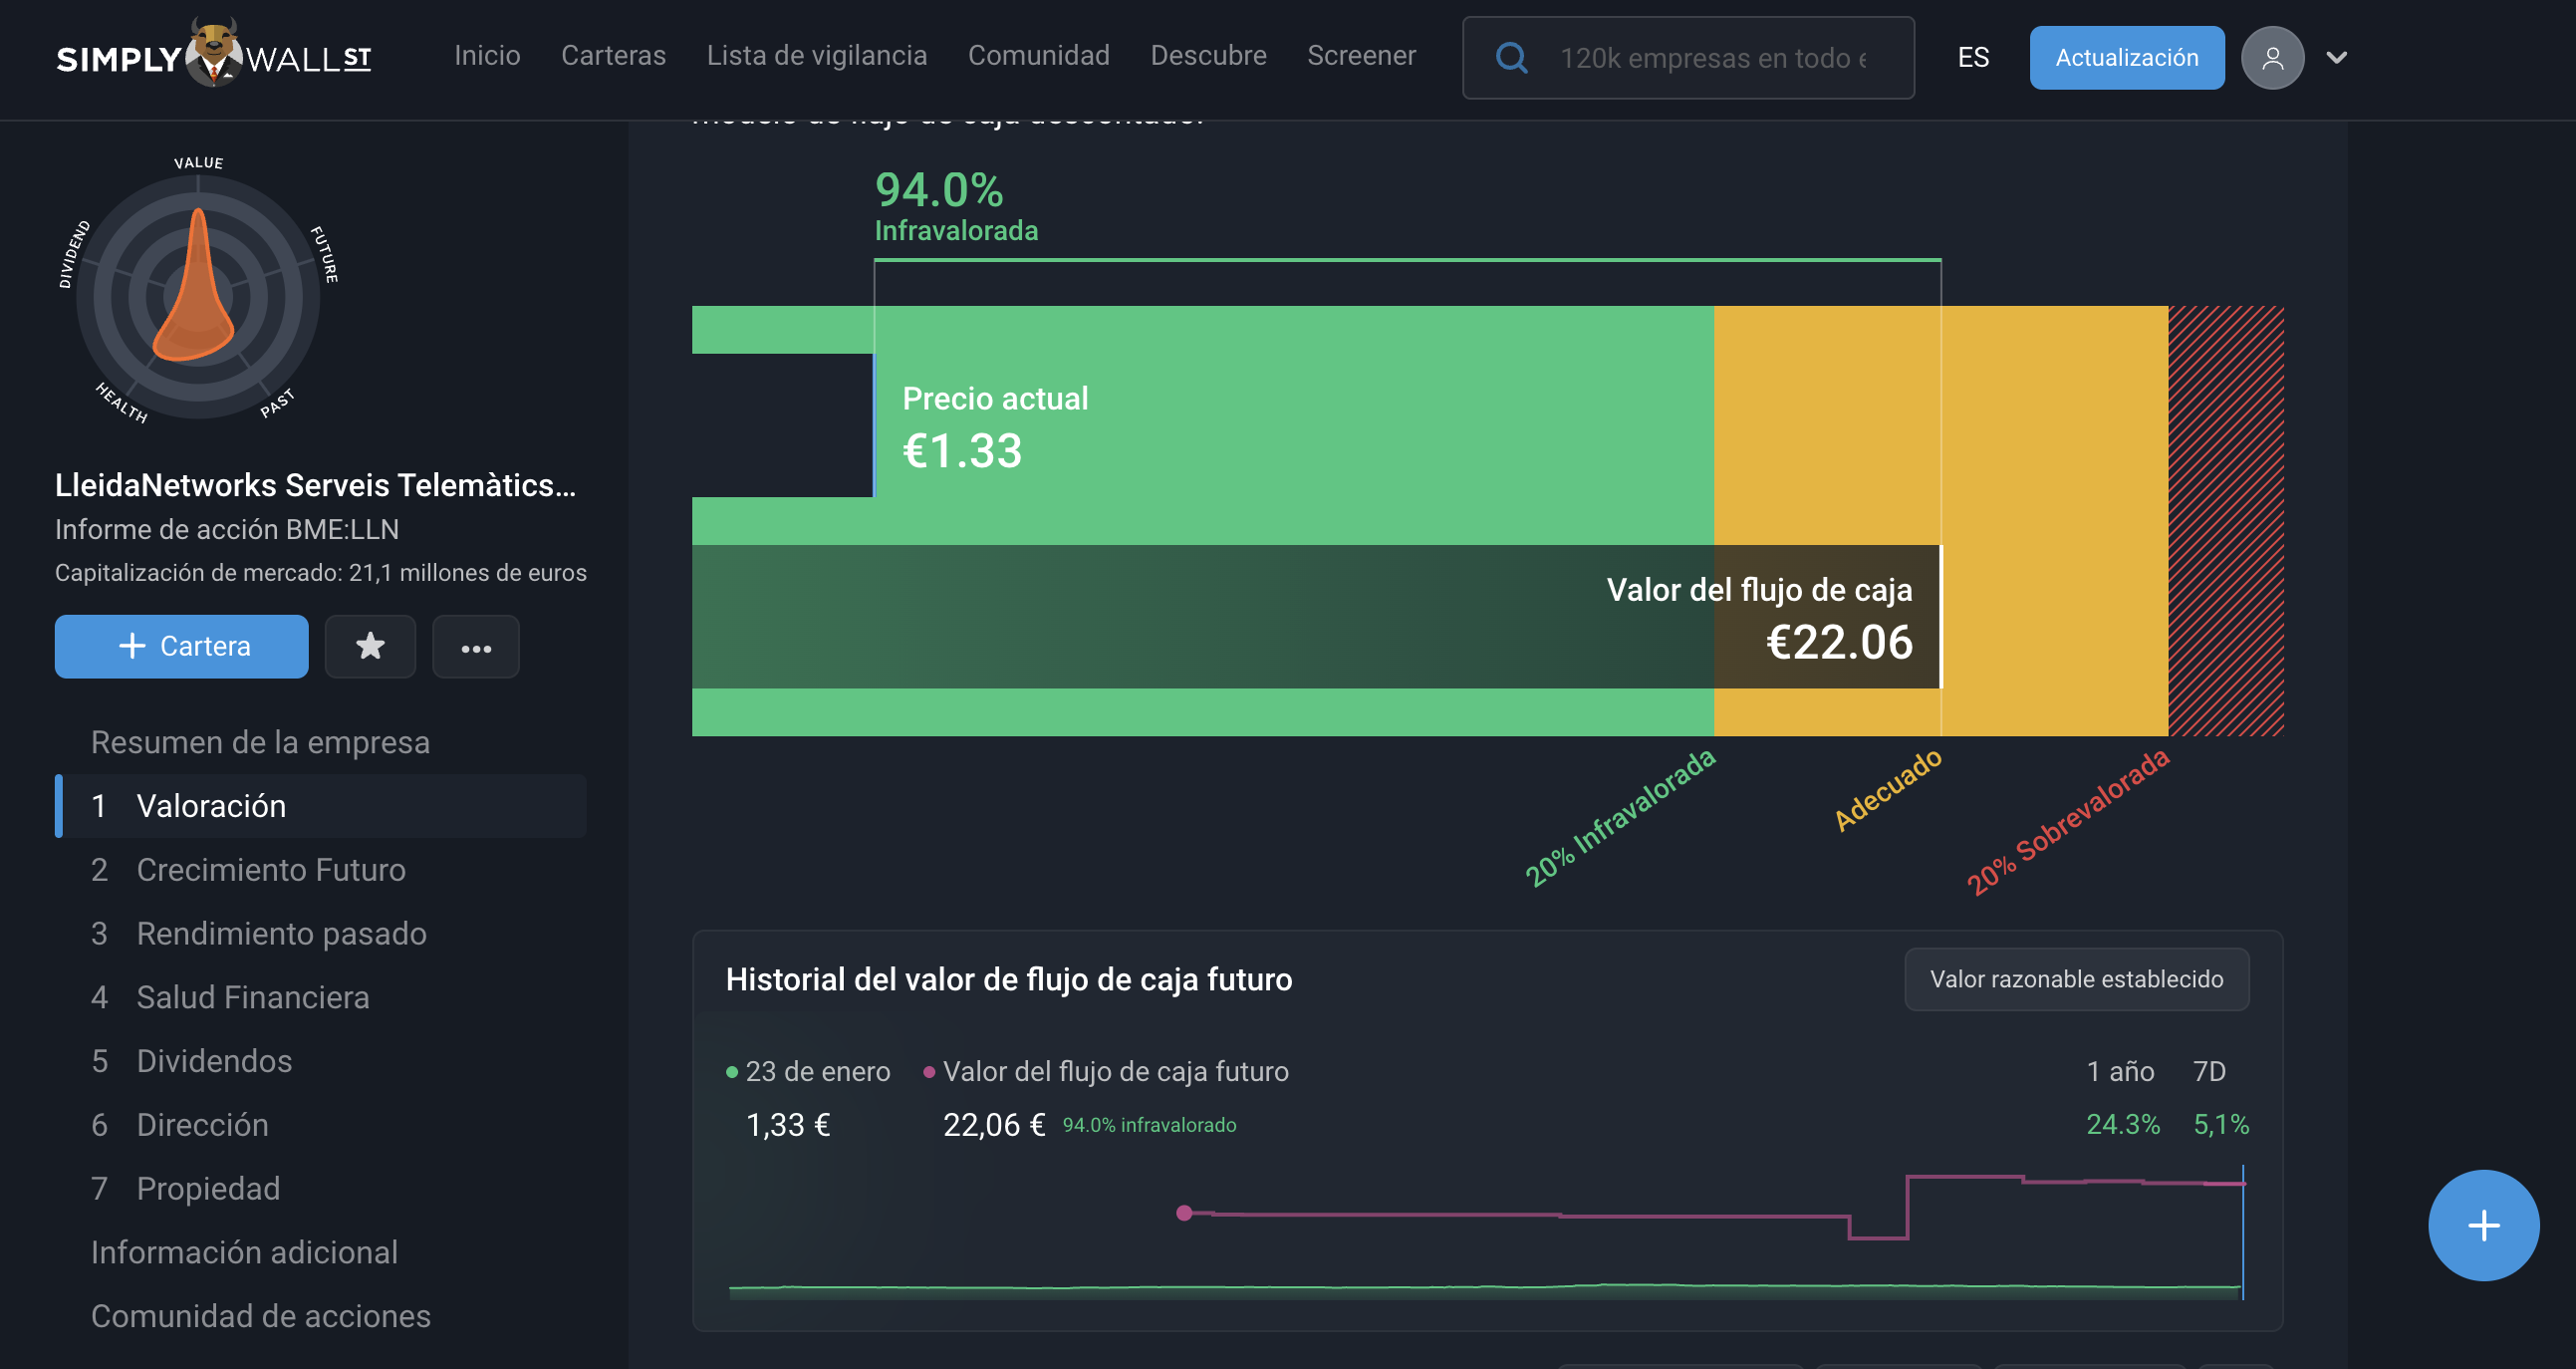Screen dimensions: 2576x1369
Task: Click the snowflake radar chart
Action: (198, 292)
